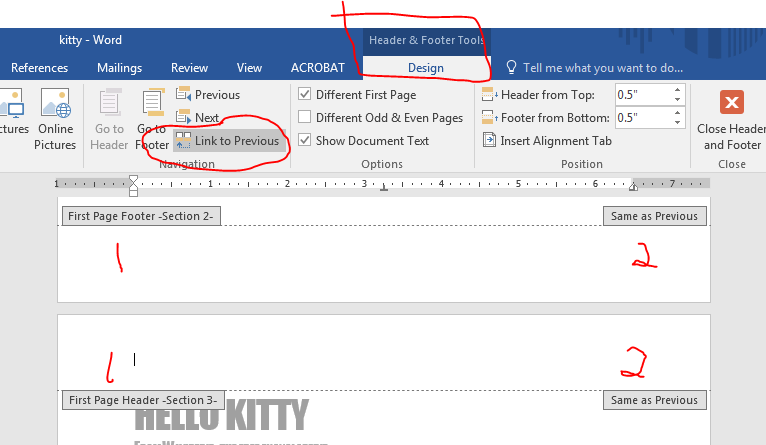Image resolution: width=766 pixels, height=445 pixels.
Task: Open the Mailings ribbon tab
Action: (x=119, y=68)
